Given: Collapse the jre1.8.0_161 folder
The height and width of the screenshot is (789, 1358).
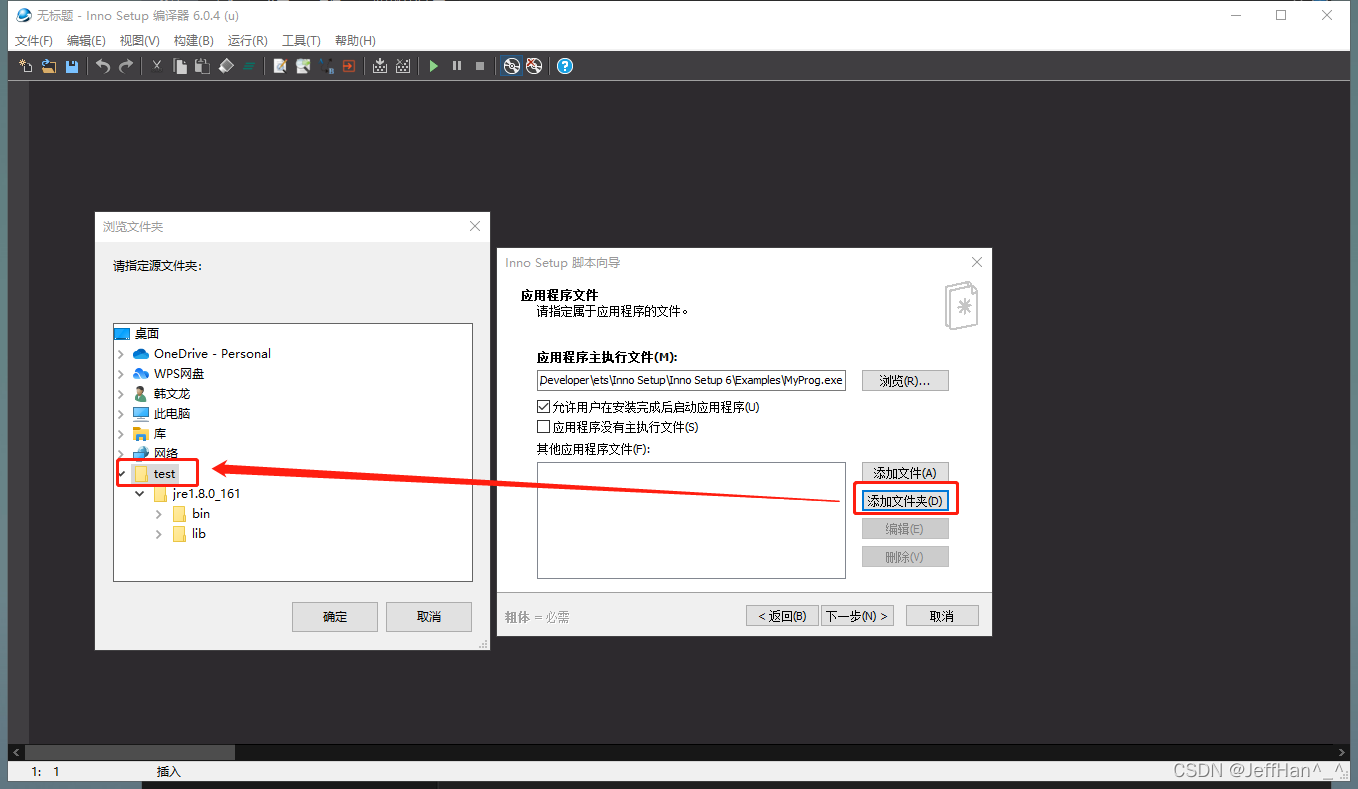Looking at the screenshot, I should (x=140, y=493).
